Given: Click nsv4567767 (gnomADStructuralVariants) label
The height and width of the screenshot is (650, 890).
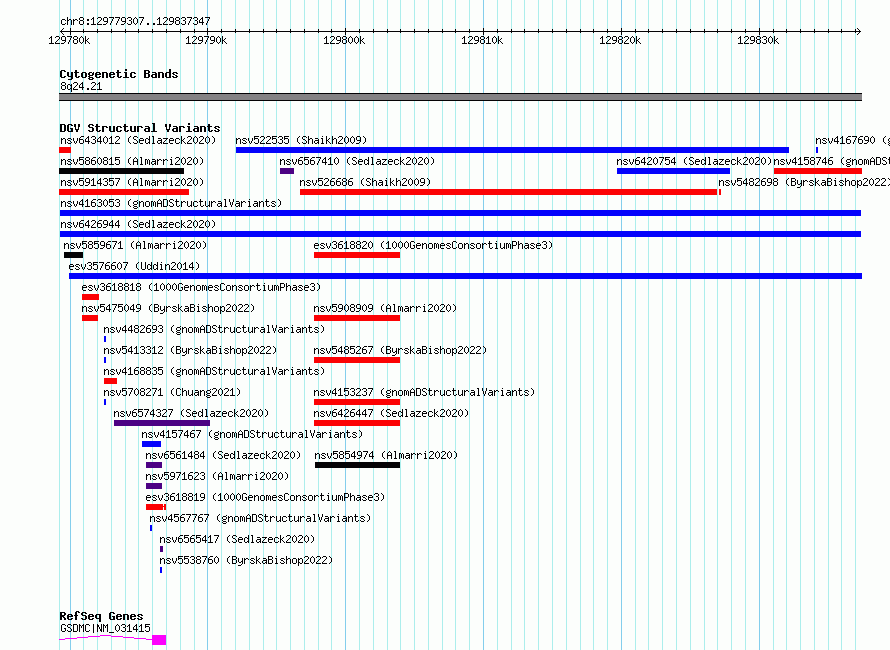Looking at the screenshot, I should click(260, 518).
